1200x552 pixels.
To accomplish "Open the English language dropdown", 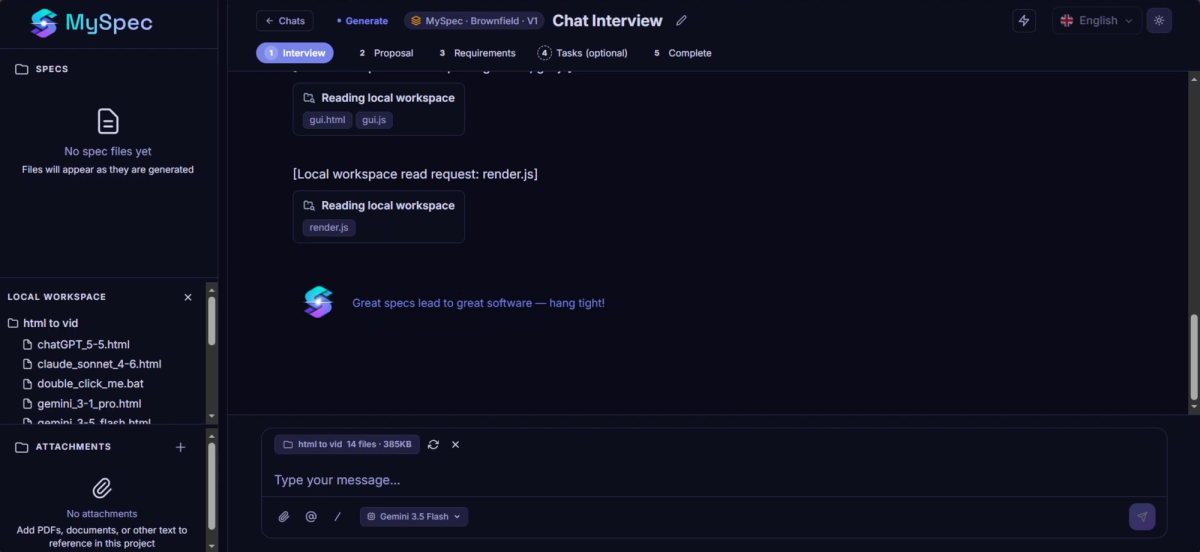I will (1096, 20).
